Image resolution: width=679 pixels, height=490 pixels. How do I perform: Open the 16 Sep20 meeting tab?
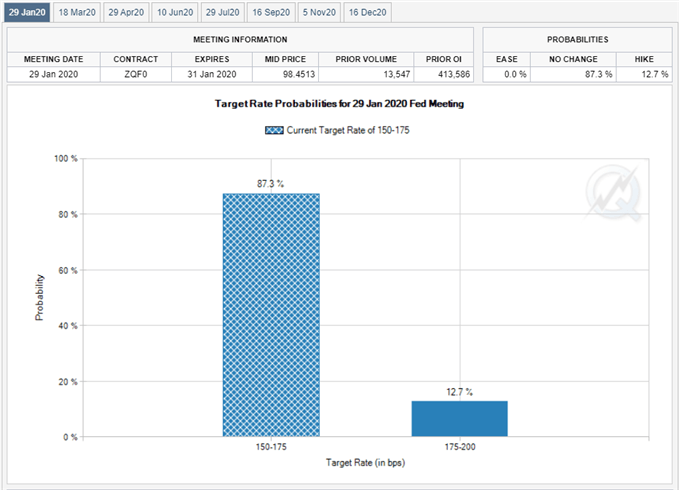click(271, 12)
